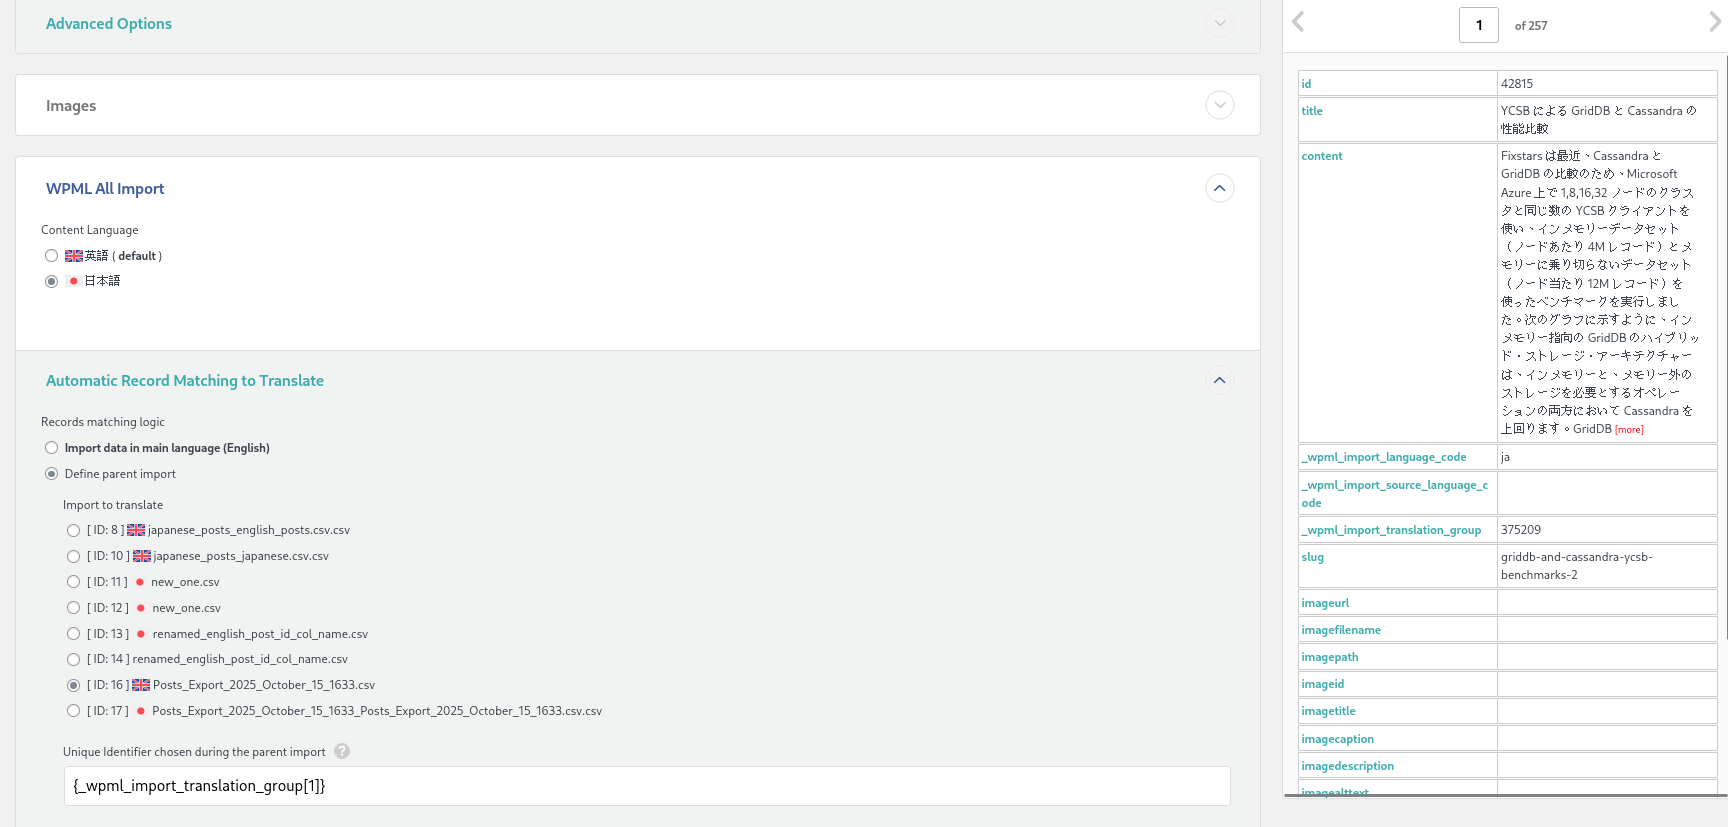Select import ID 8 japanese_posts_english_posts.csv
Screen dimensions: 1728x827
74,530
